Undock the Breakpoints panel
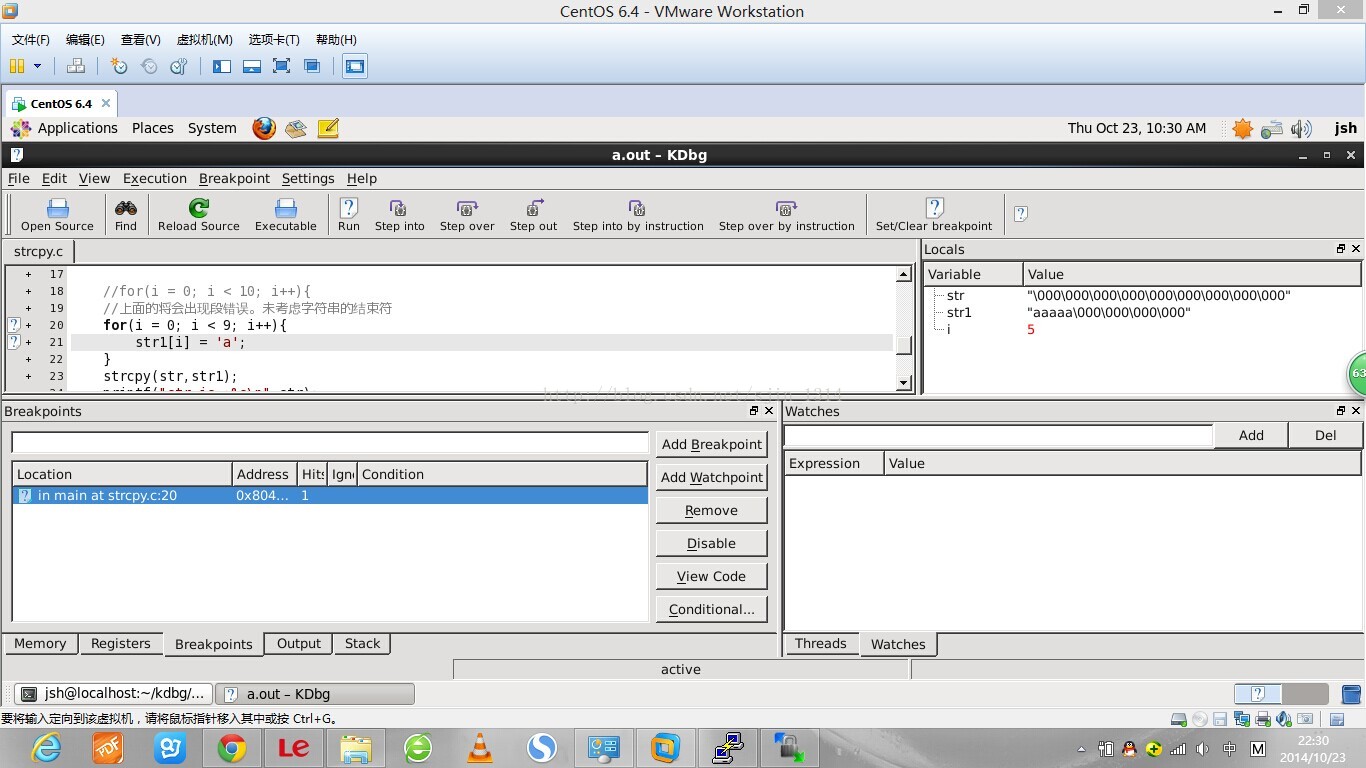The width and height of the screenshot is (1366, 768). point(754,411)
